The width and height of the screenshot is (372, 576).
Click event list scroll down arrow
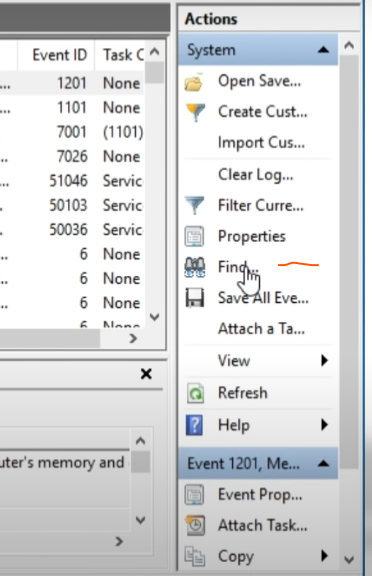pos(155,317)
